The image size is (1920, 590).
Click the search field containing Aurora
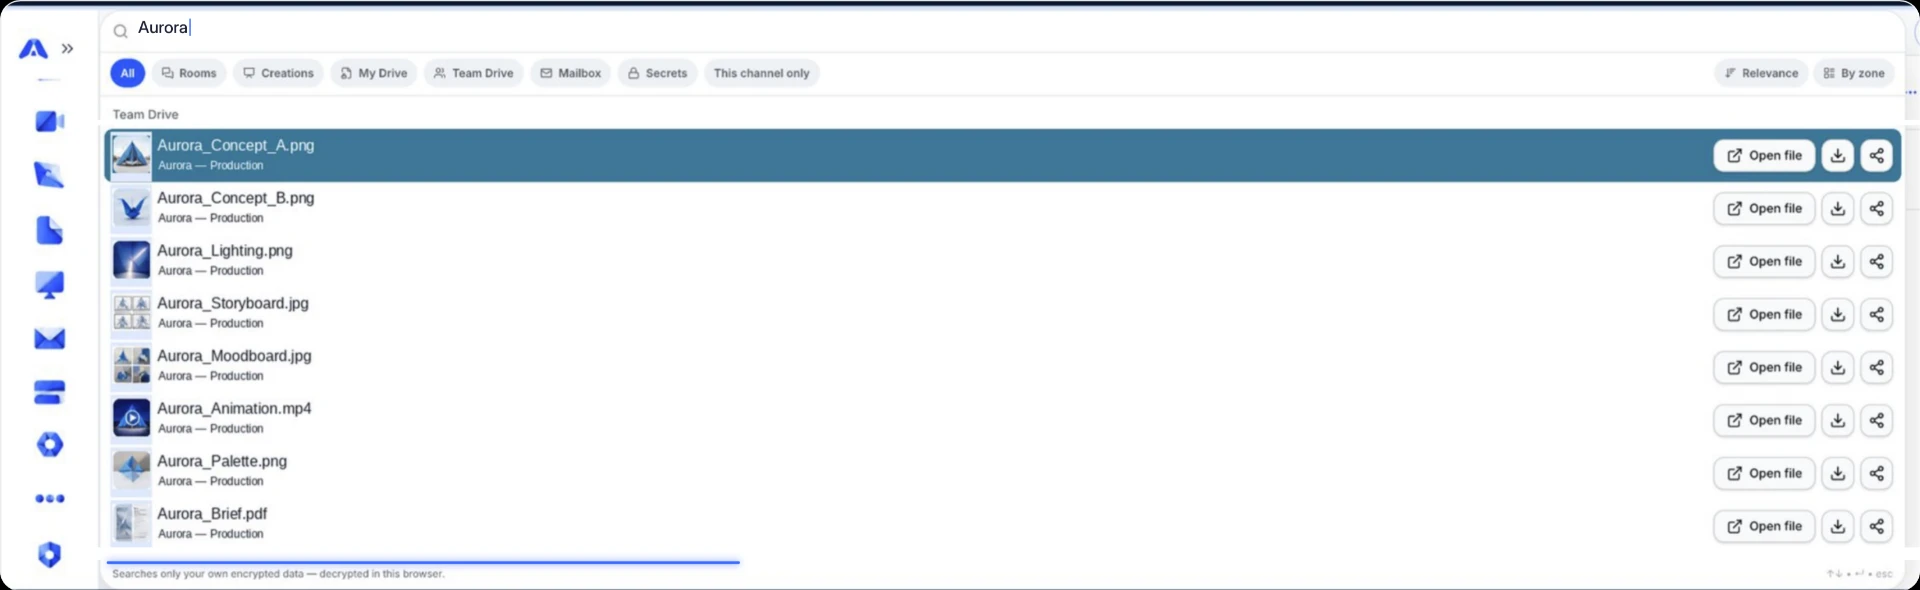pyautogui.click(x=1000, y=28)
